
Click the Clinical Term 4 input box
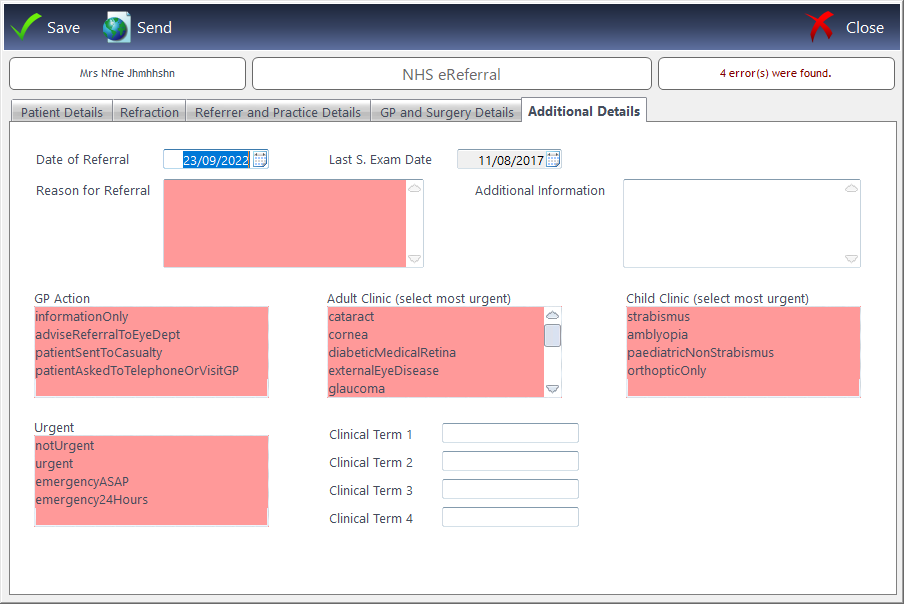(x=510, y=517)
